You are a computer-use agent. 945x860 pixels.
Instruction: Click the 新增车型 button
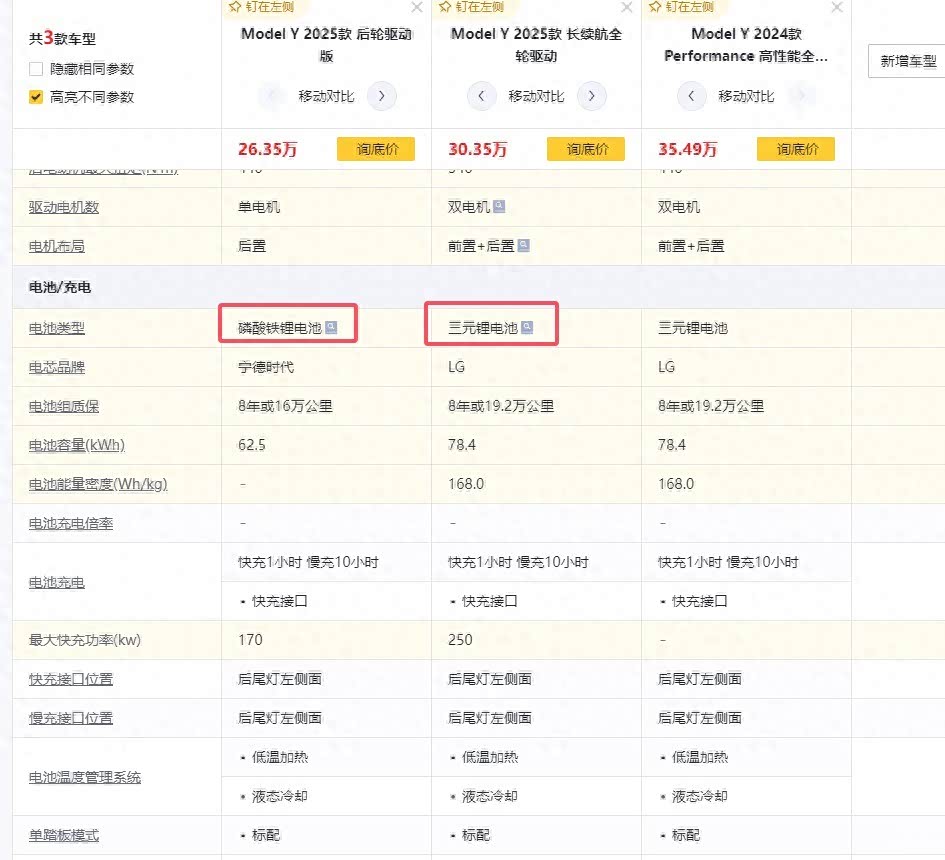(907, 61)
